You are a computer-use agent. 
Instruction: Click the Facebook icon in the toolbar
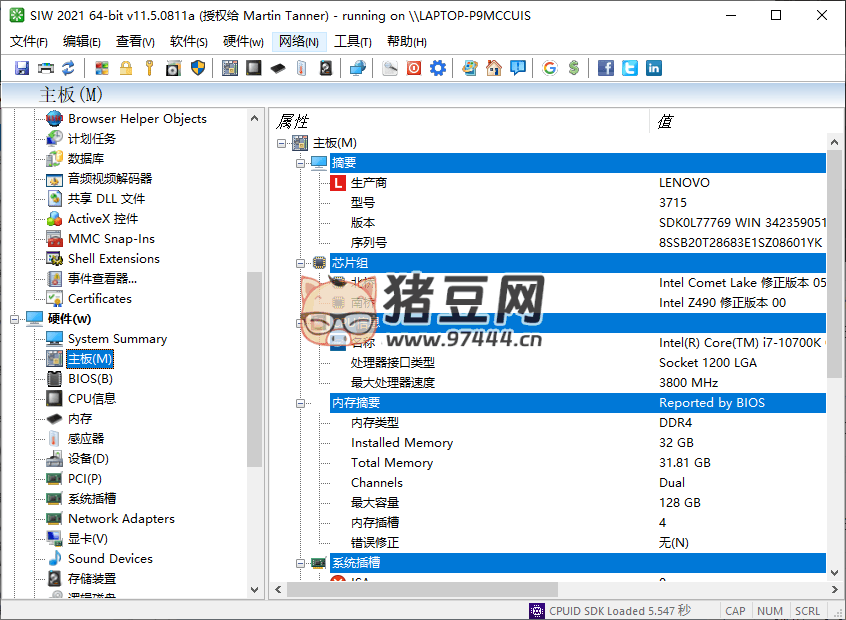click(606, 68)
